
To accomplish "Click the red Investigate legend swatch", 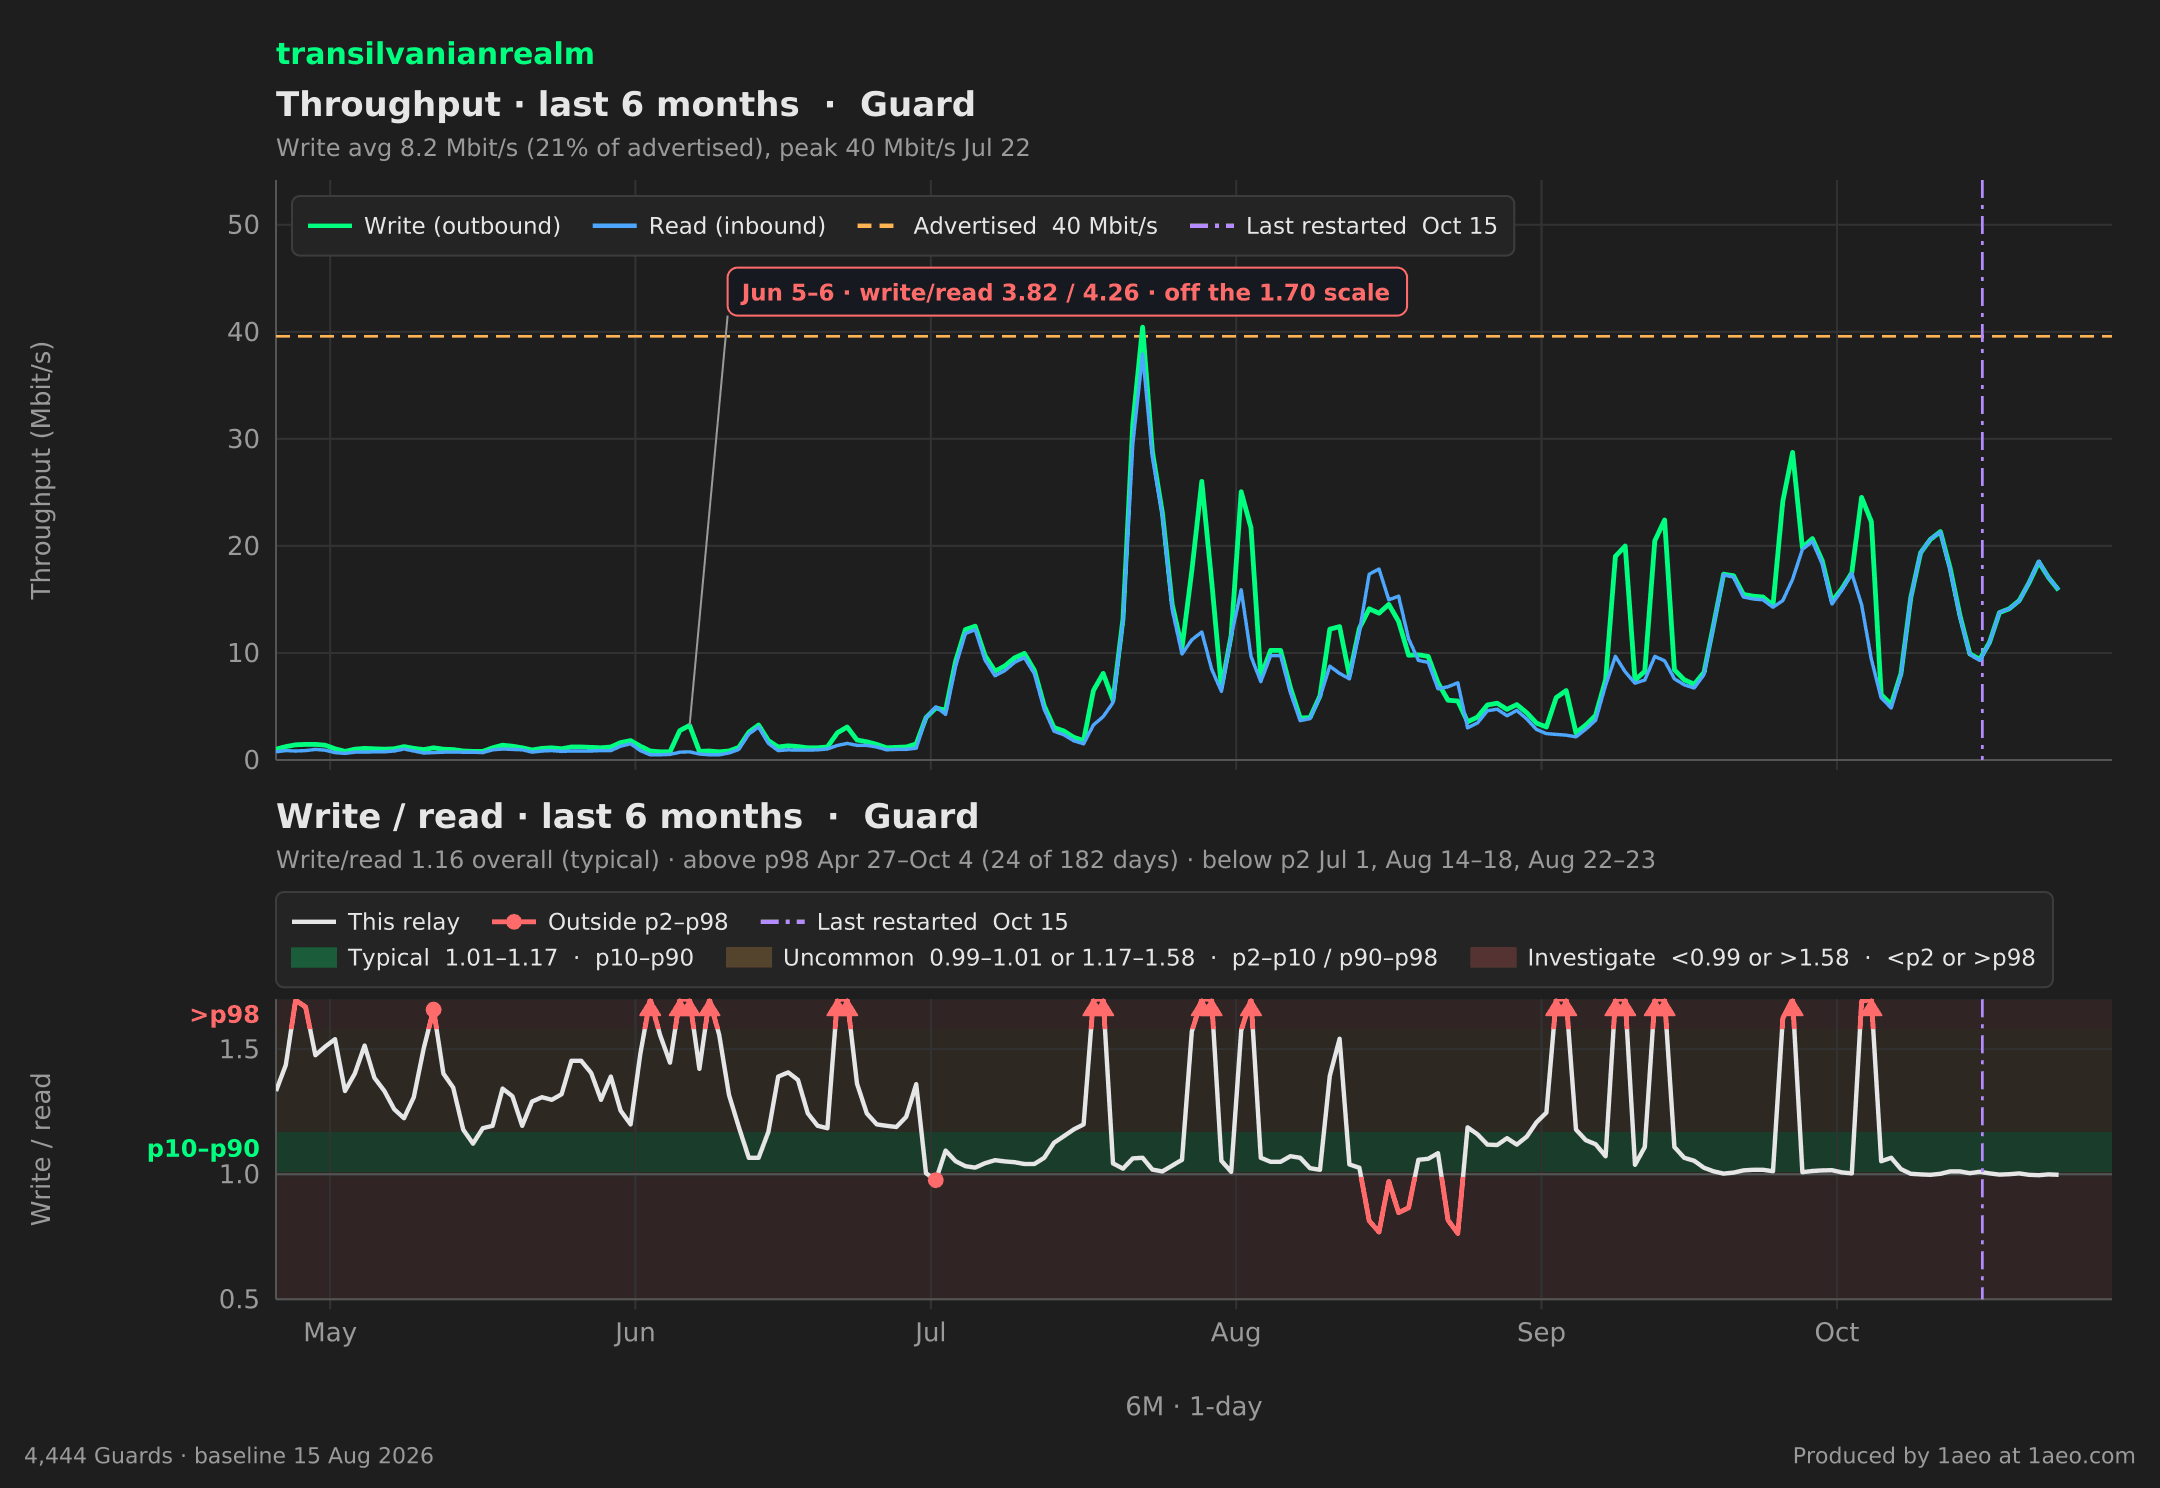I will (x=1493, y=958).
